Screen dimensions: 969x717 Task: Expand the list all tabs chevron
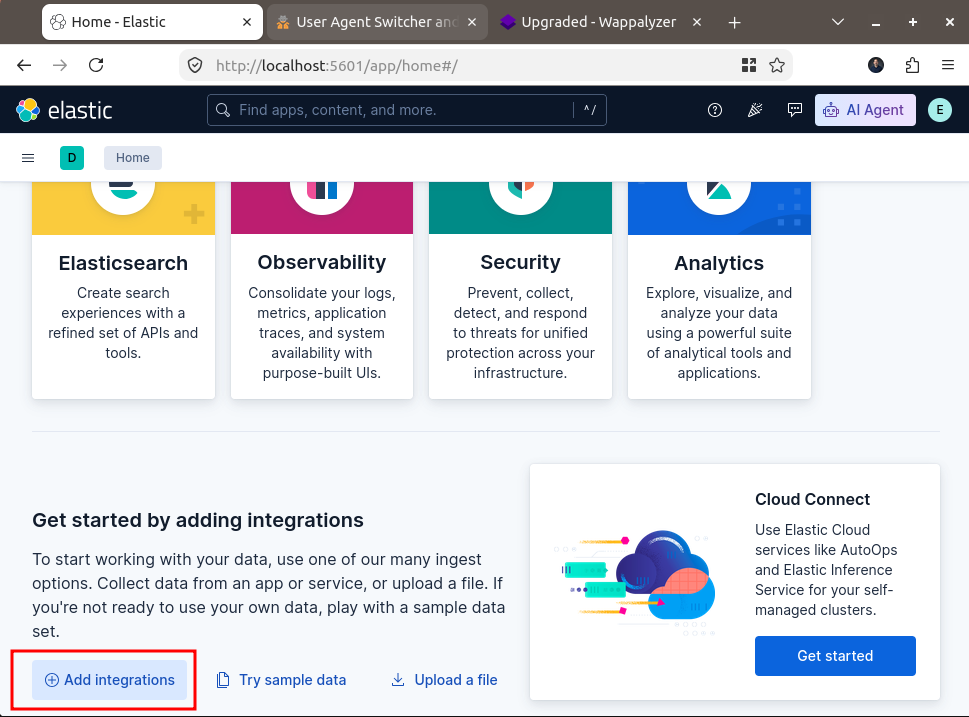(x=837, y=22)
